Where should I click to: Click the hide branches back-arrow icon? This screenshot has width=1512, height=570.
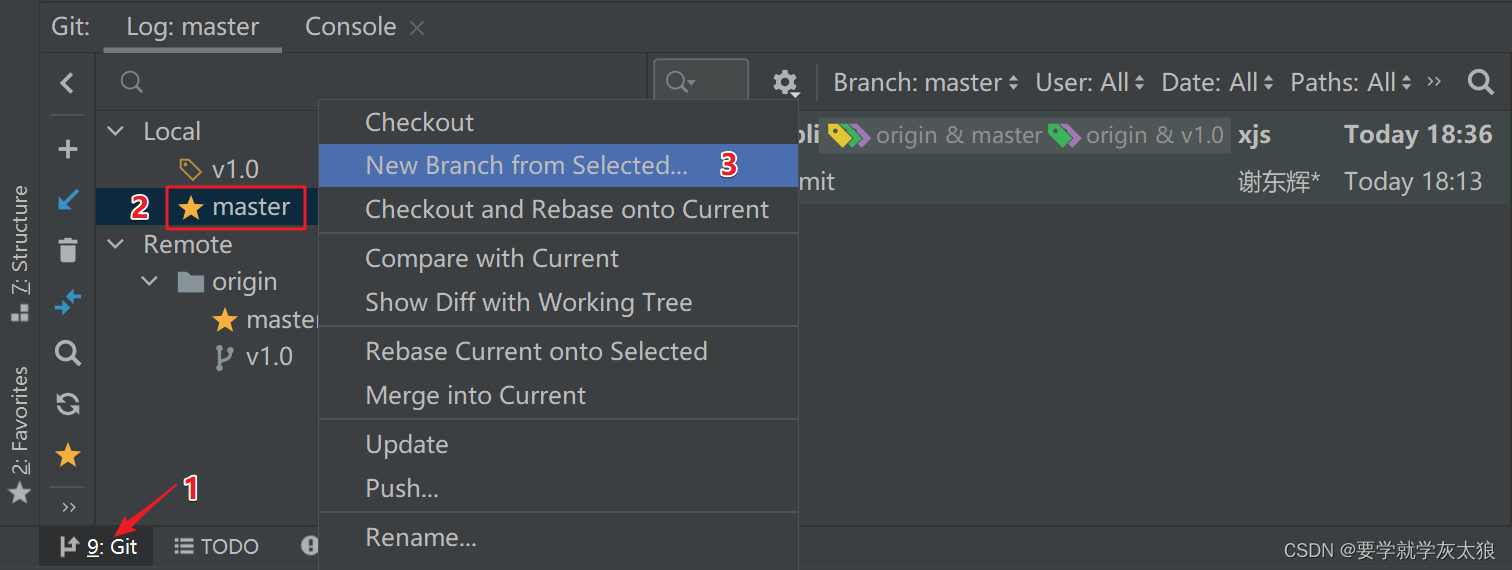point(67,83)
